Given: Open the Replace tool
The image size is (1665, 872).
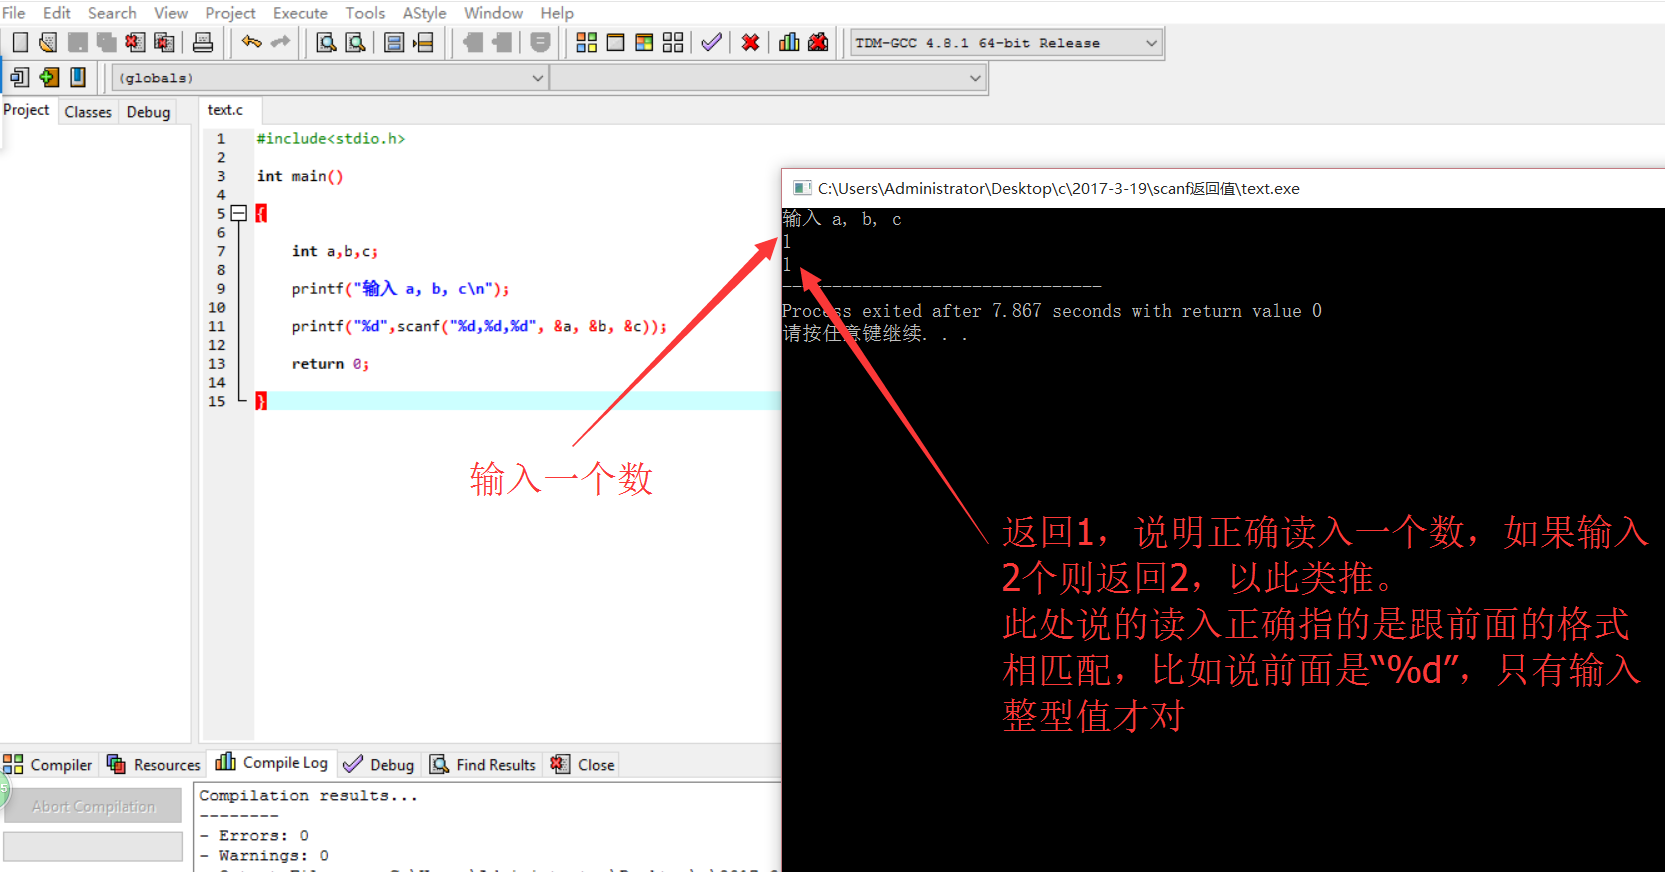Looking at the screenshot, I should [355, 42].
